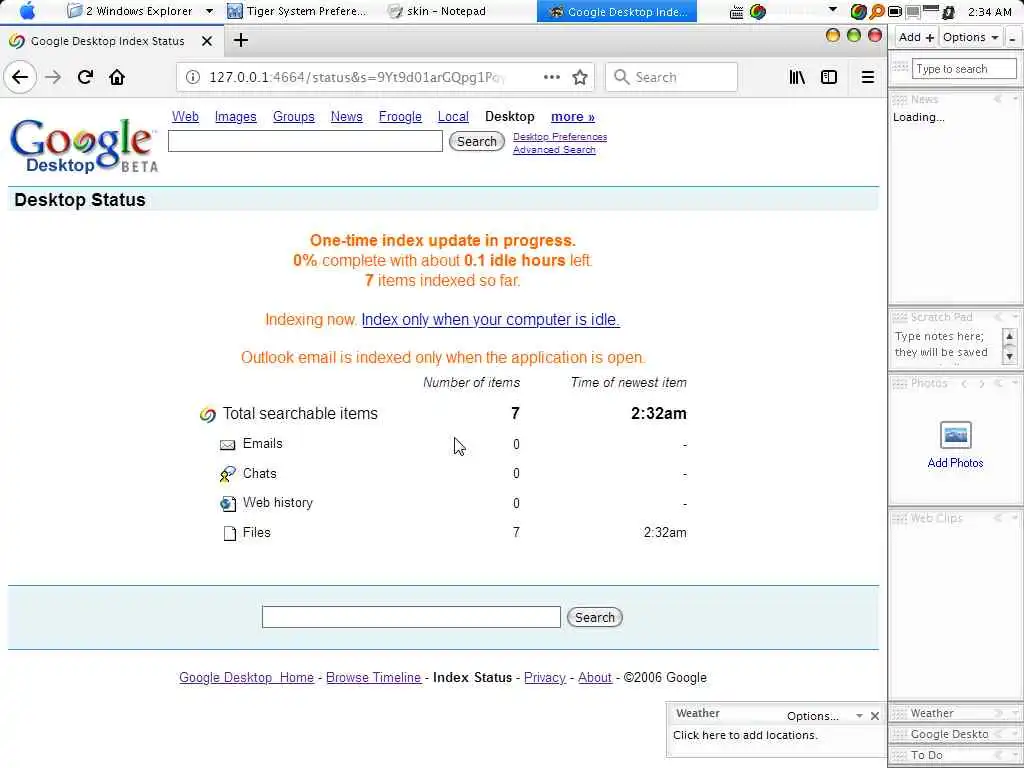This screenshot has width=1024, height=768.
Task: Click the orange magnifier tray icon
Action: [877, 12]
